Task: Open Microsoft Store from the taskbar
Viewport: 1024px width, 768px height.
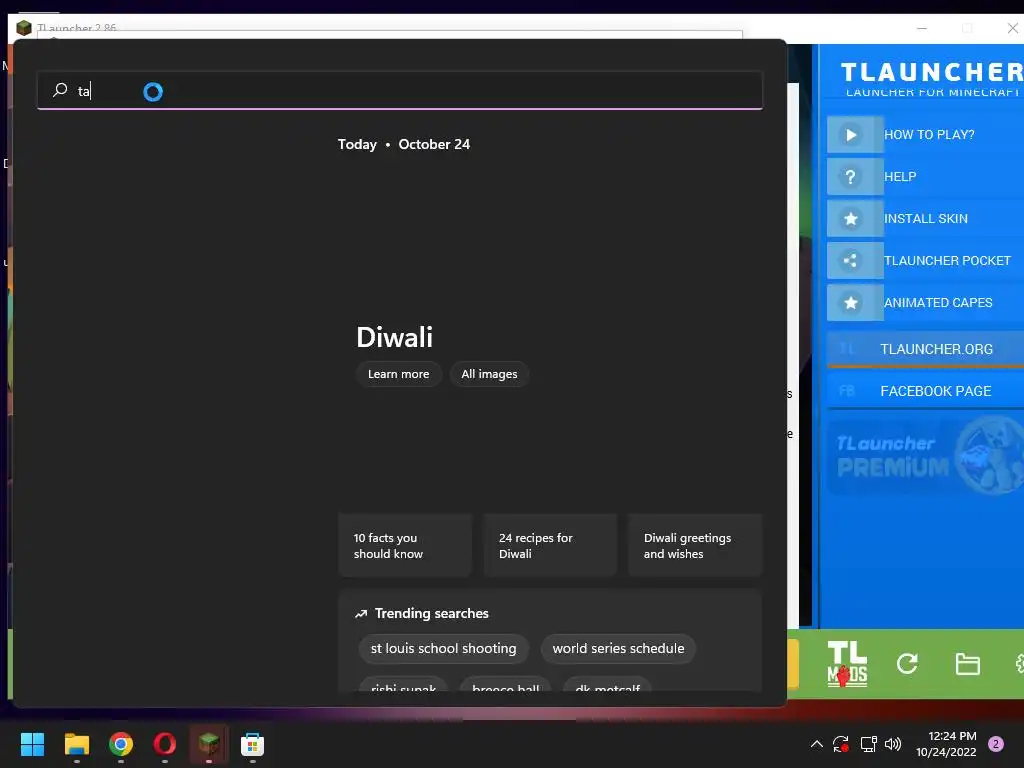Action: point(253,744)
